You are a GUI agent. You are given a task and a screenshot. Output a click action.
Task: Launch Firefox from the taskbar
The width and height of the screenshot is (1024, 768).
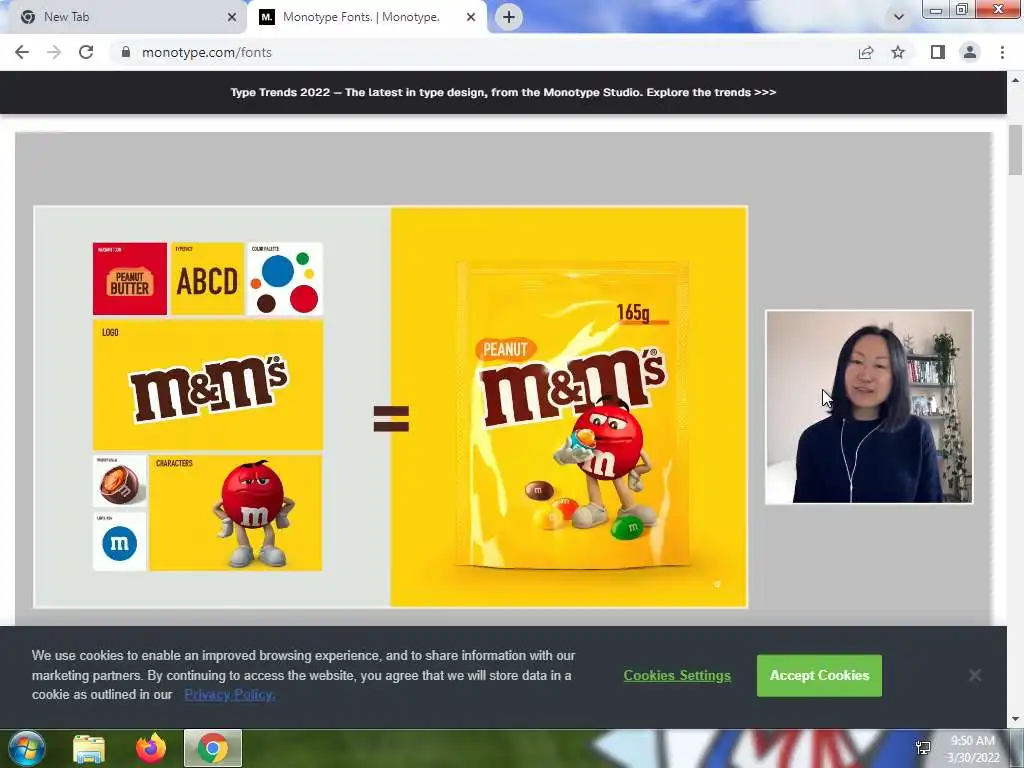click(151, 748)
